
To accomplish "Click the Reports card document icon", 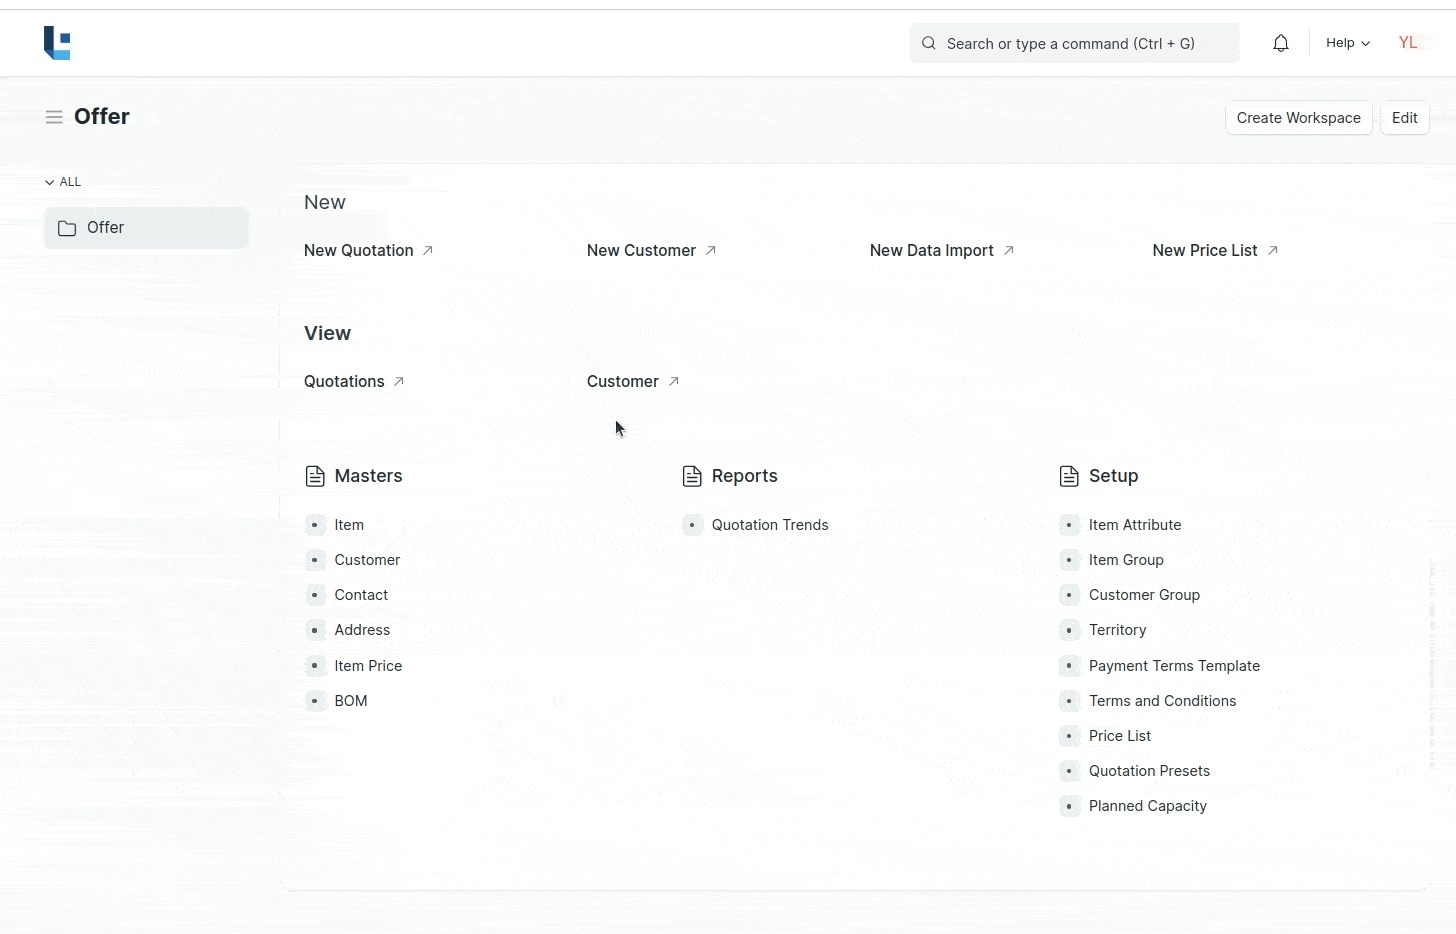I will pyautogui.click(x=692, y=476).
